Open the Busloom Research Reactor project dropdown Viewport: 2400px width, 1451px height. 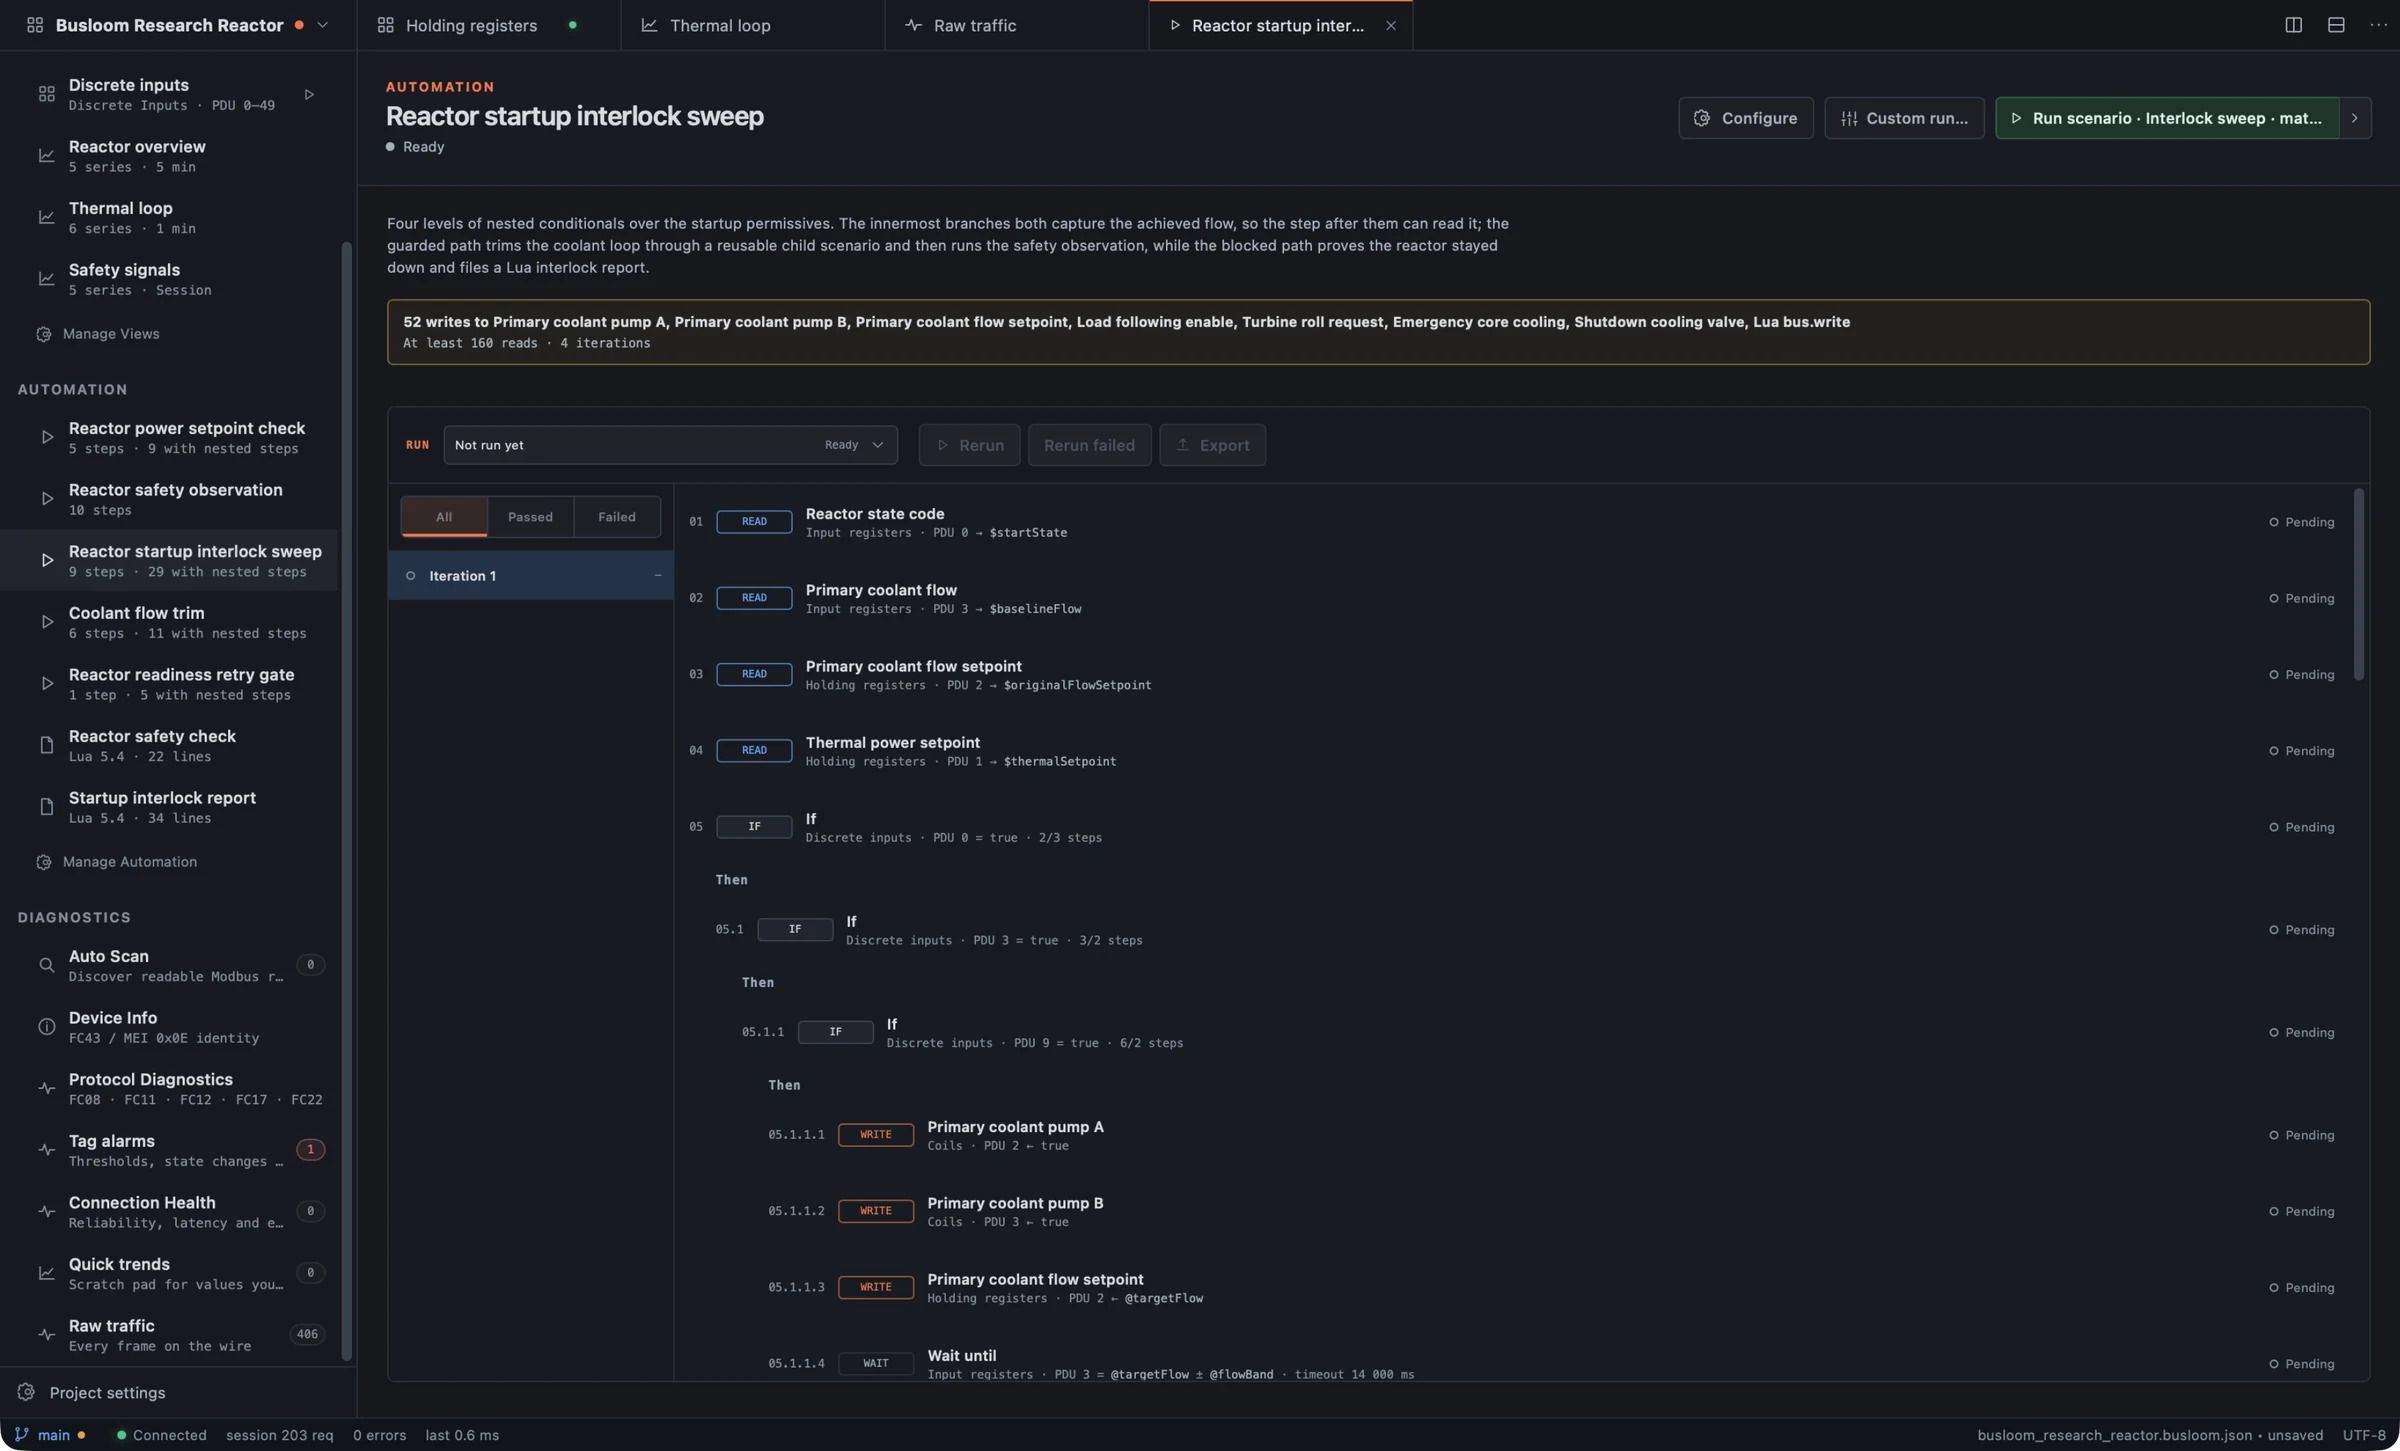322,25
